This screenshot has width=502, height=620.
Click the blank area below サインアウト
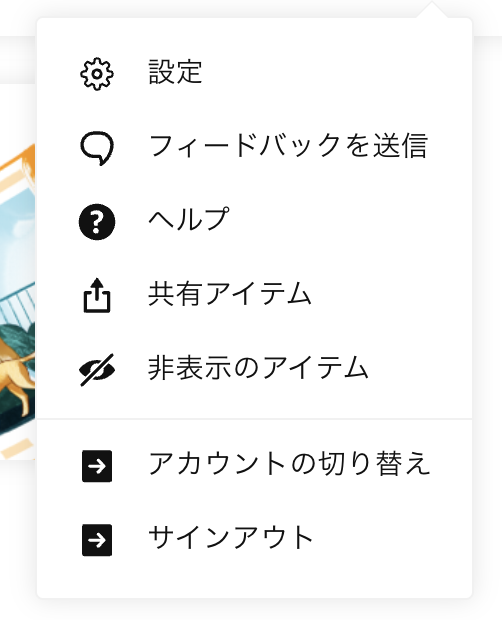tap(255, 579)
